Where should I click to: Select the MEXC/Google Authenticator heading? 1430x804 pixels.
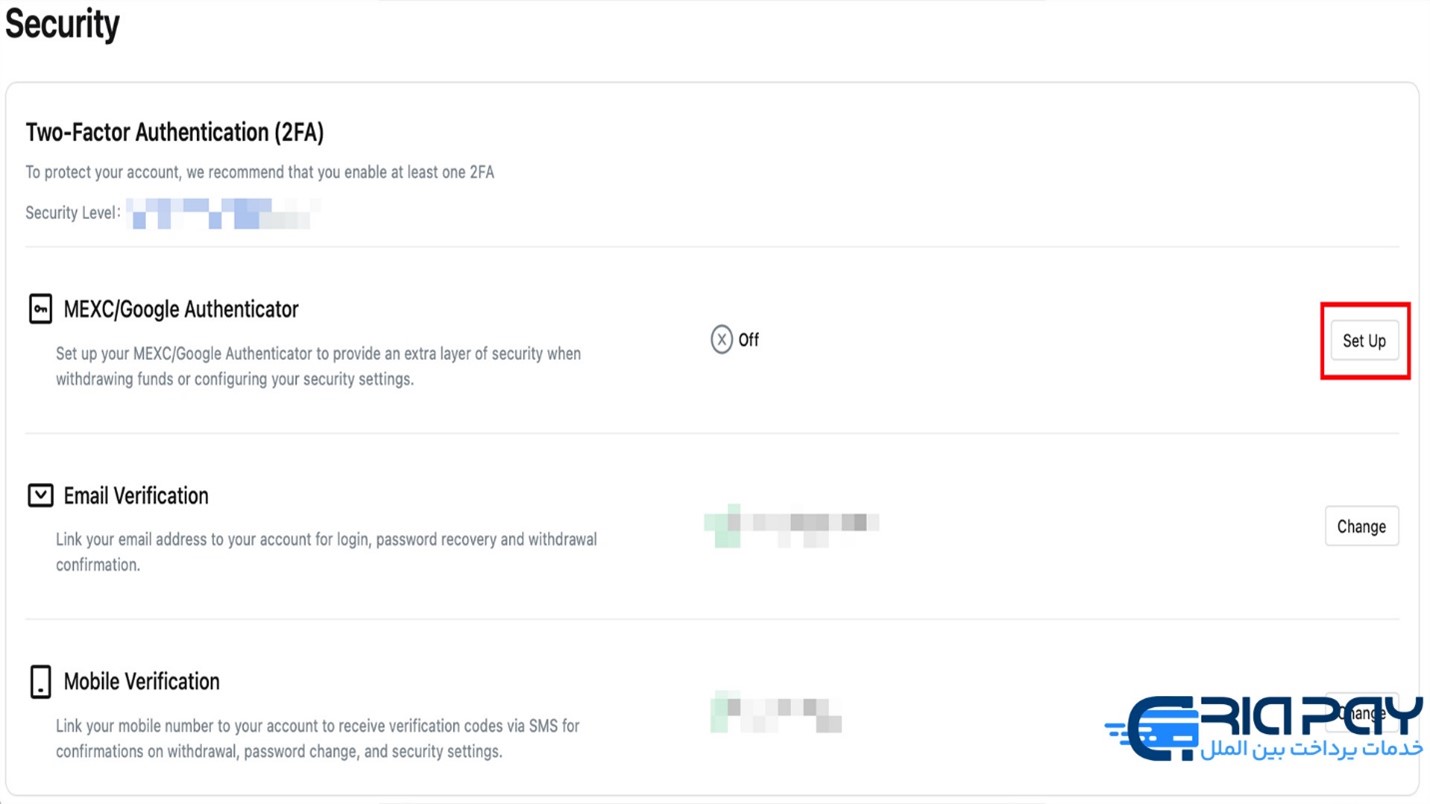tap(181, 309)
